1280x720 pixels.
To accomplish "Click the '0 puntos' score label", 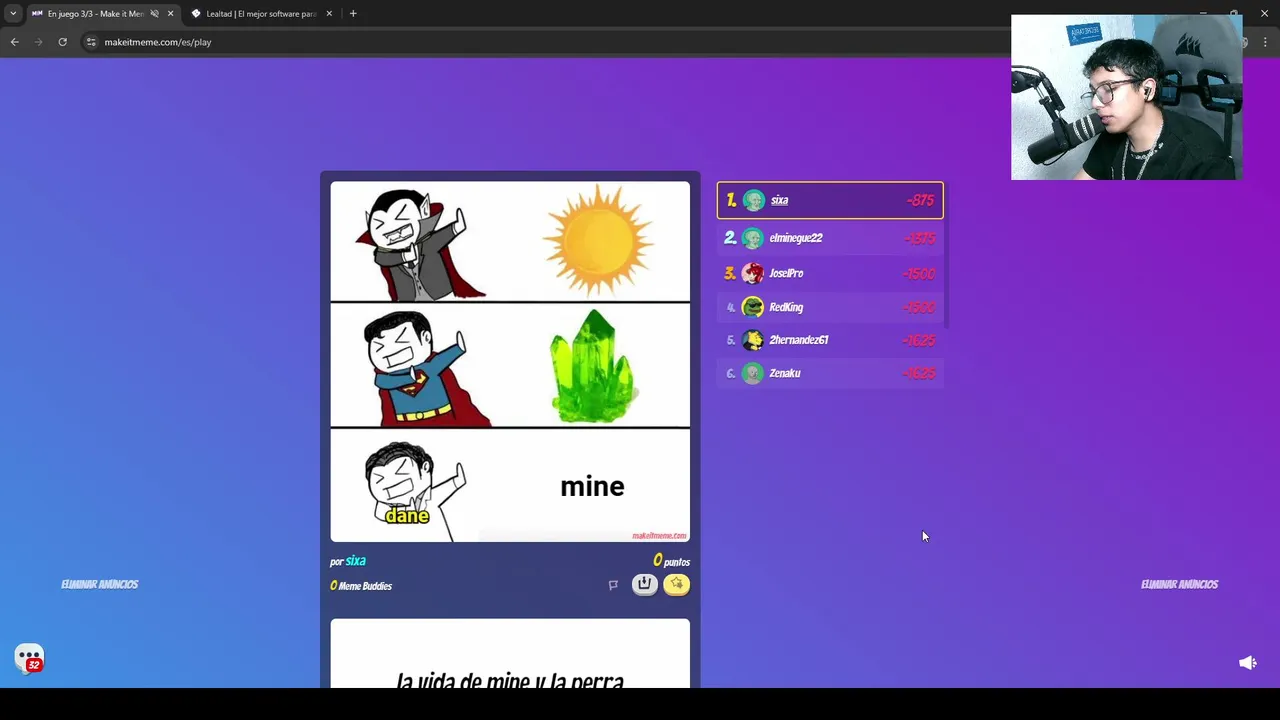I will tap(671, 561).
